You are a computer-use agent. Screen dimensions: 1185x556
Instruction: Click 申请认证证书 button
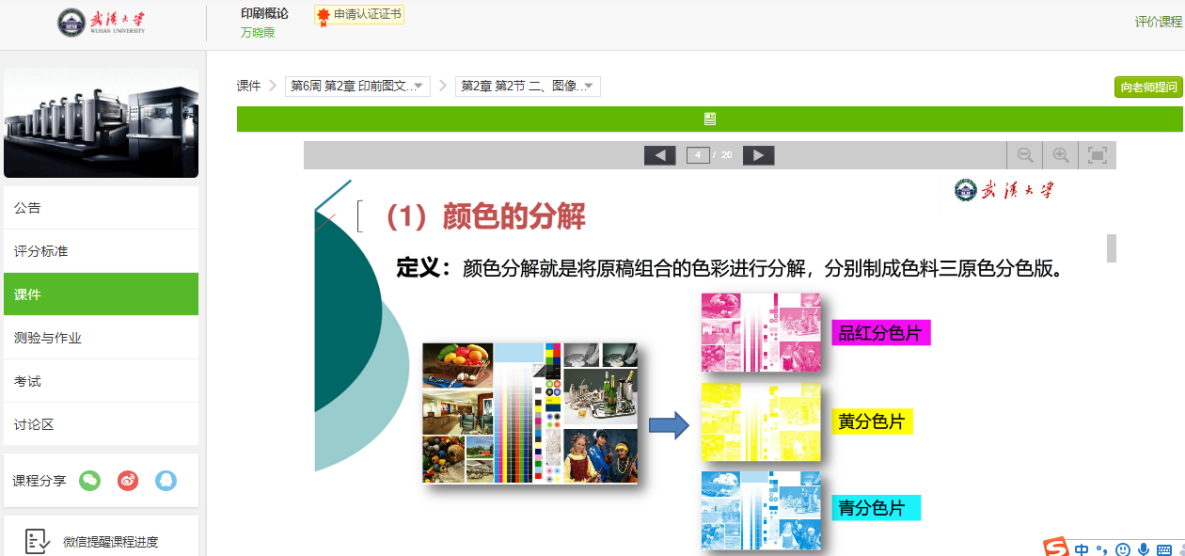(x=360, y=15)
